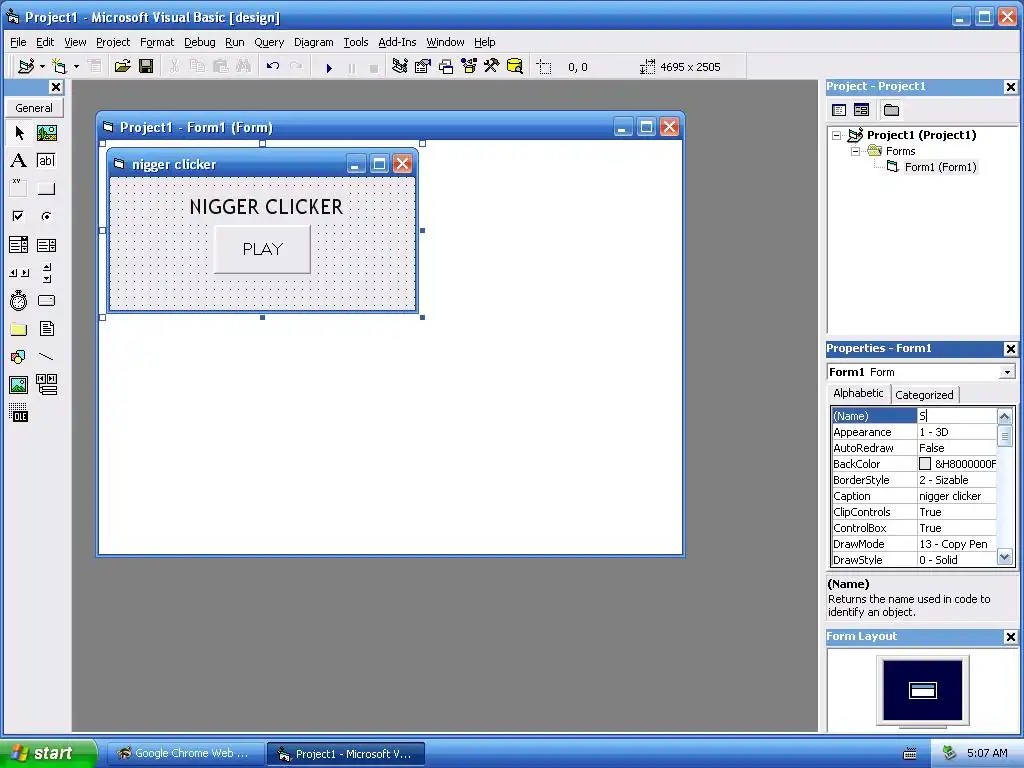The height and width of the screenshot is (768, 1024).
Task: Click the form preview in Form Layout
Action: tap(922, 690)
